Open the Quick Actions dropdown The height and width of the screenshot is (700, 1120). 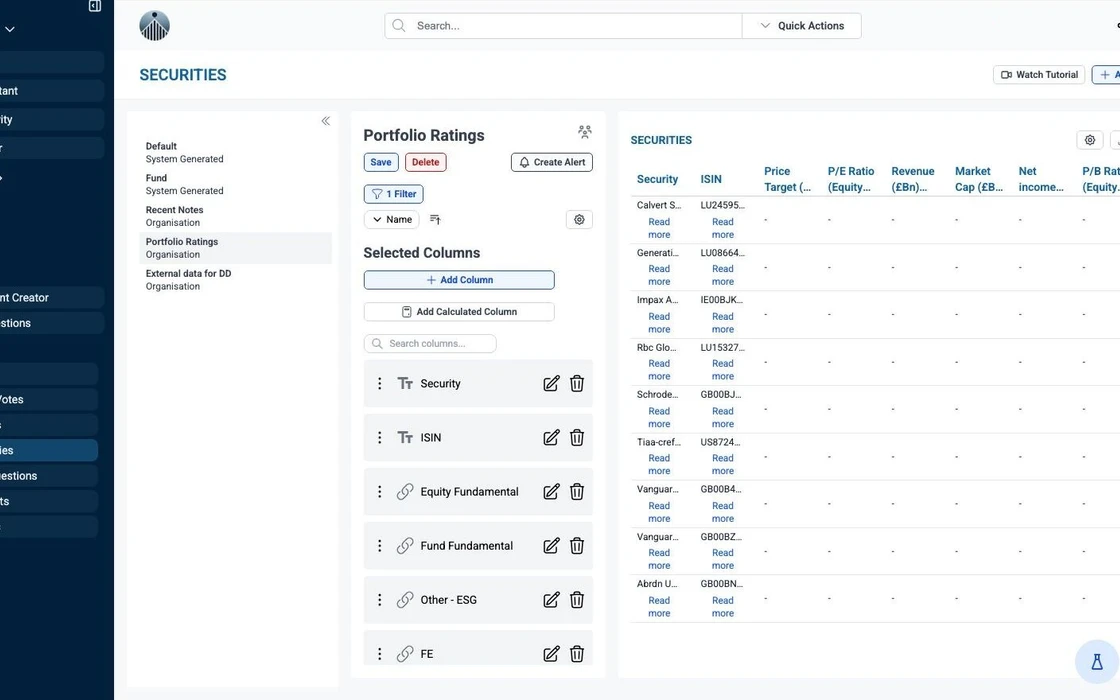click(801, 26)
